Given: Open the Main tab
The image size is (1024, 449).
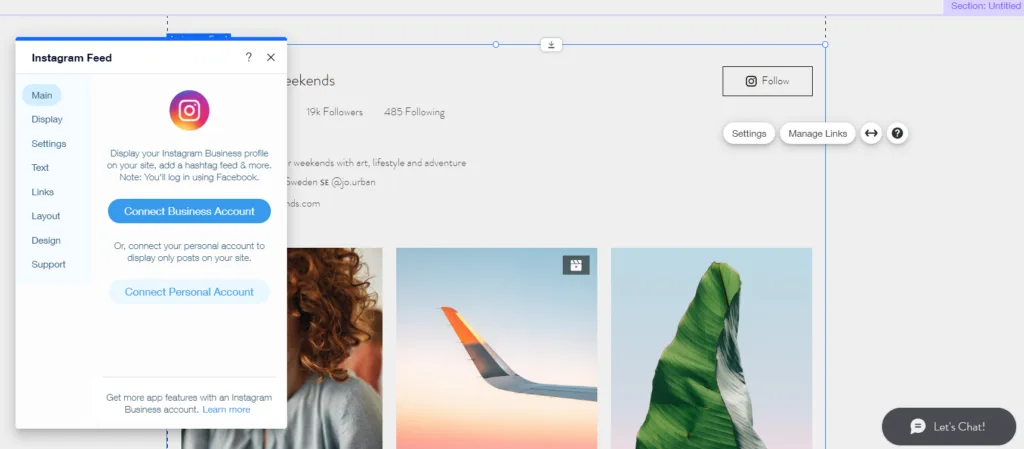Looking at the screenshot, I should click(x=42, y=95).
